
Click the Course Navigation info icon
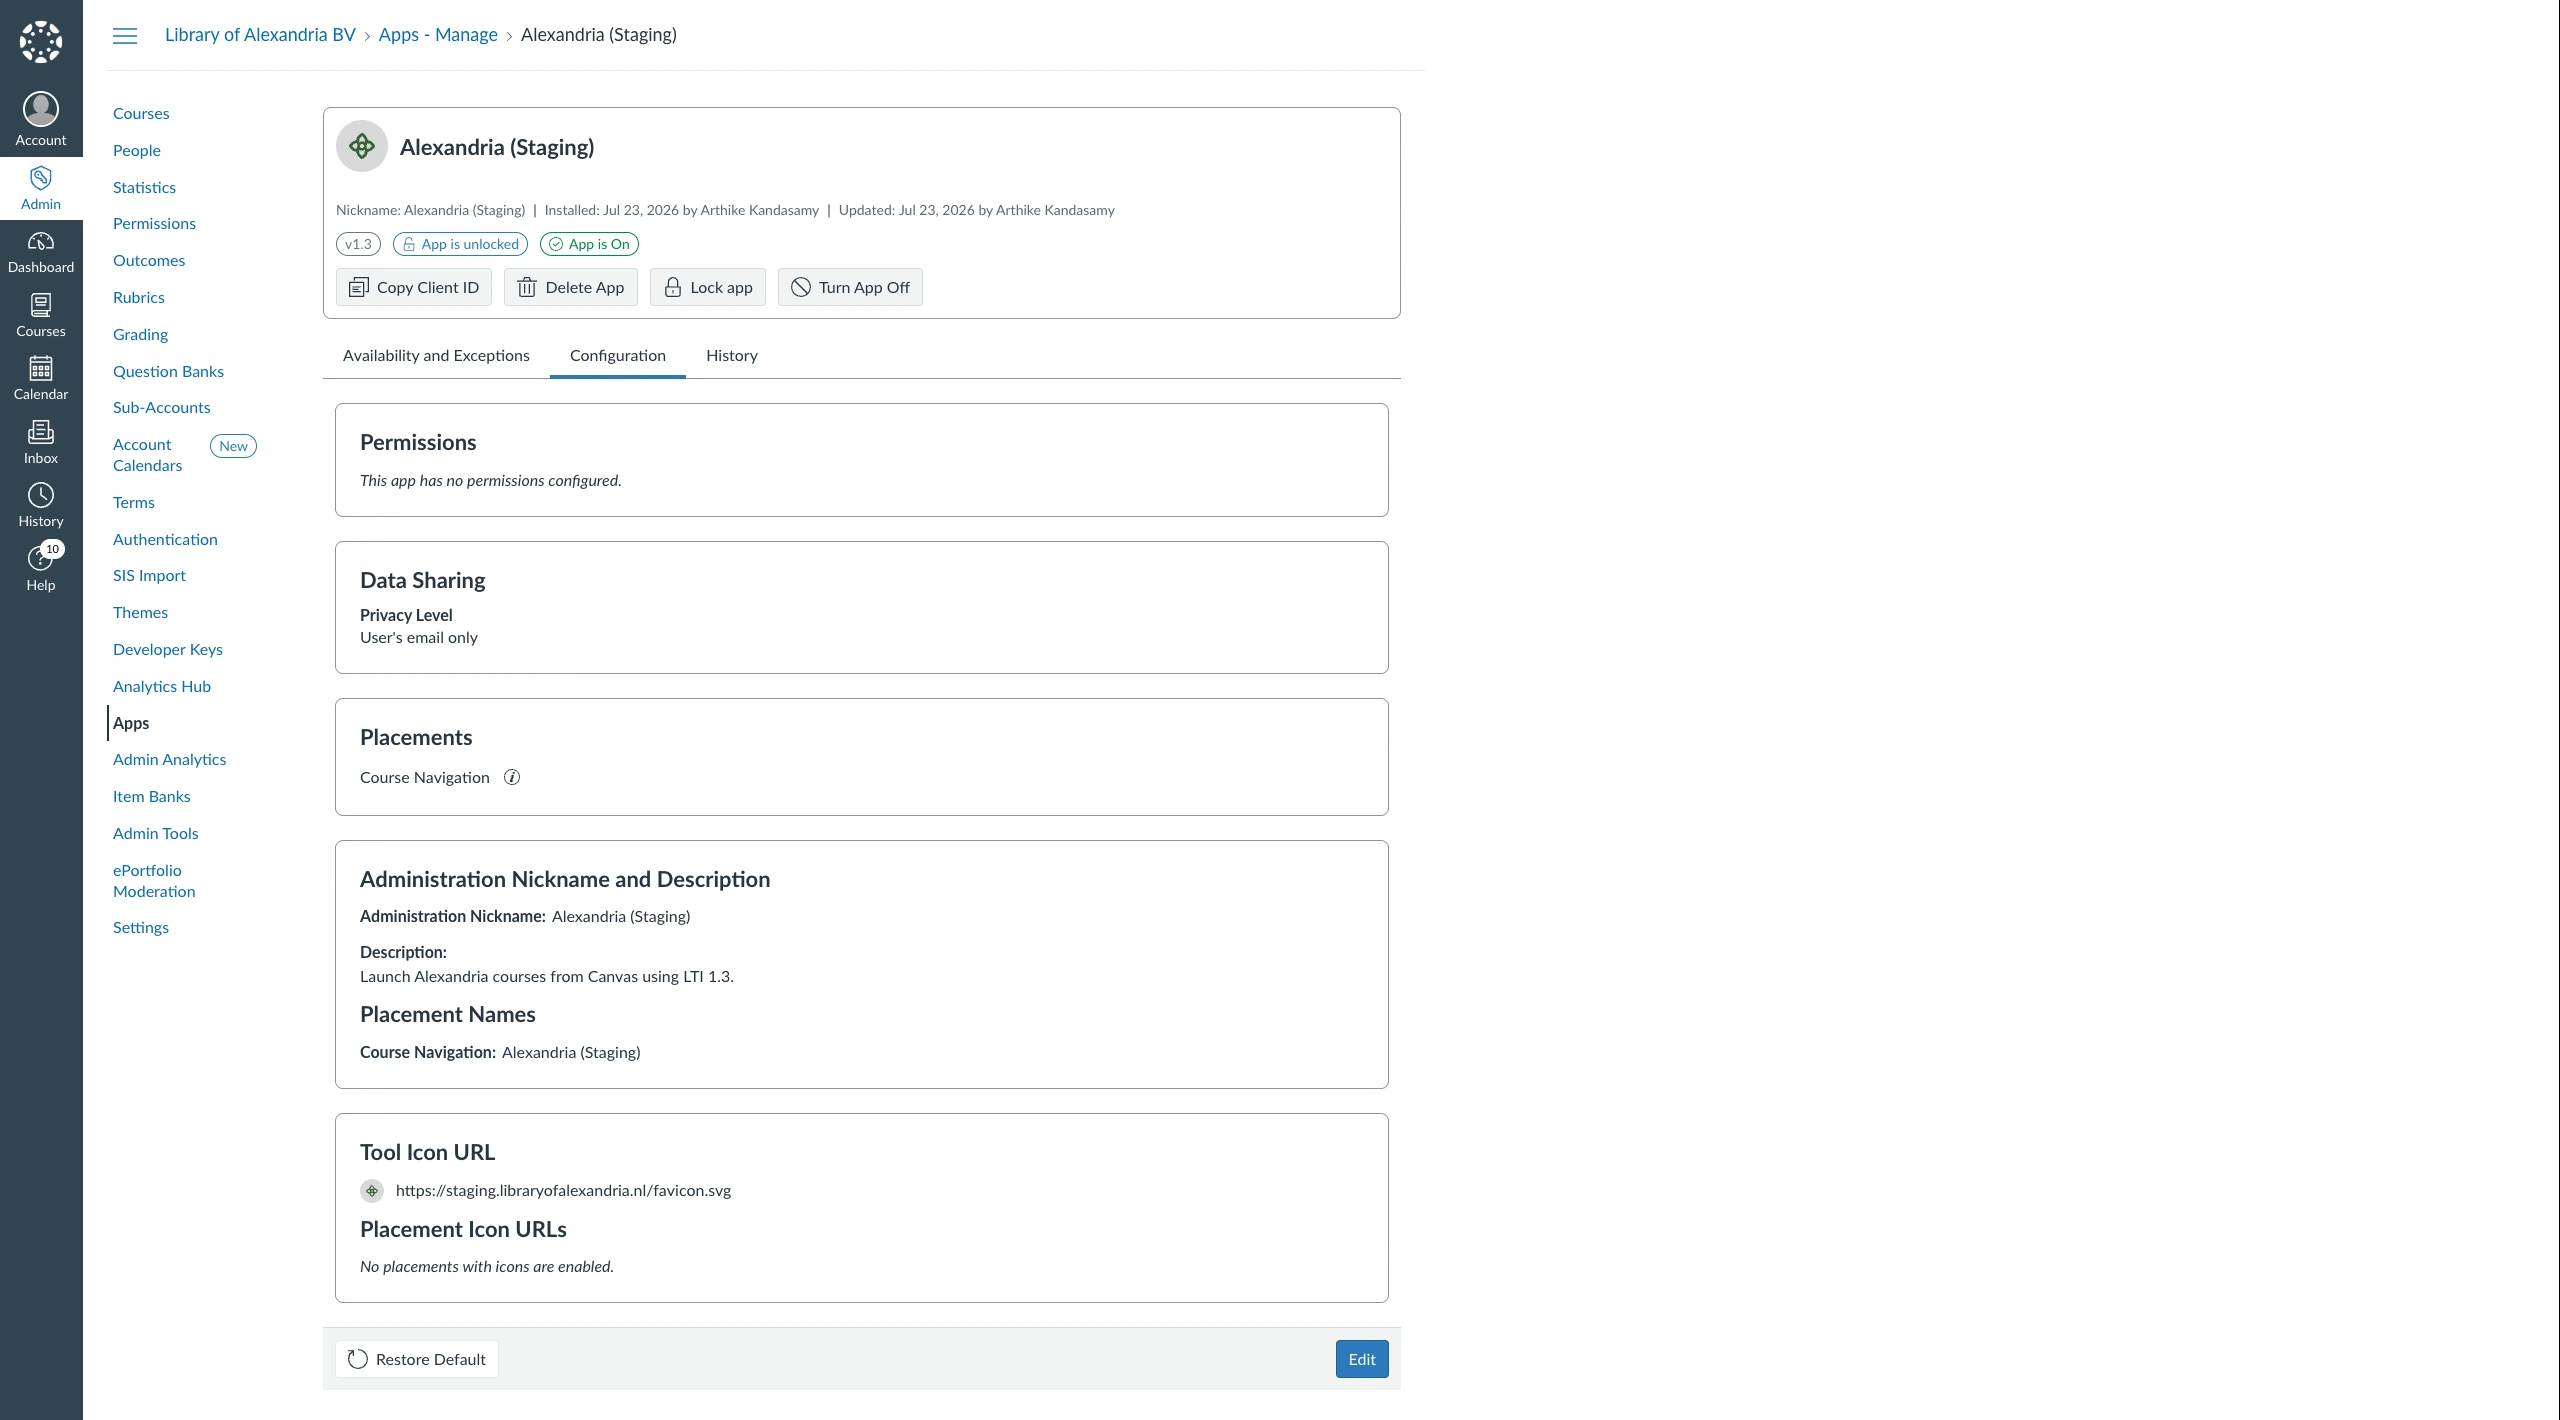(x=512, y=777)
